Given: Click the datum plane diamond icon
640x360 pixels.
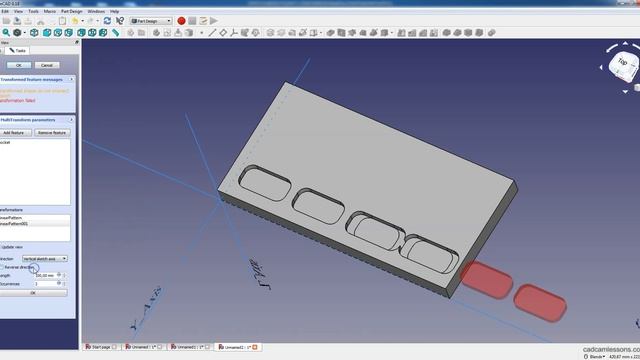Looking at the screenshot, I should 223,33.
